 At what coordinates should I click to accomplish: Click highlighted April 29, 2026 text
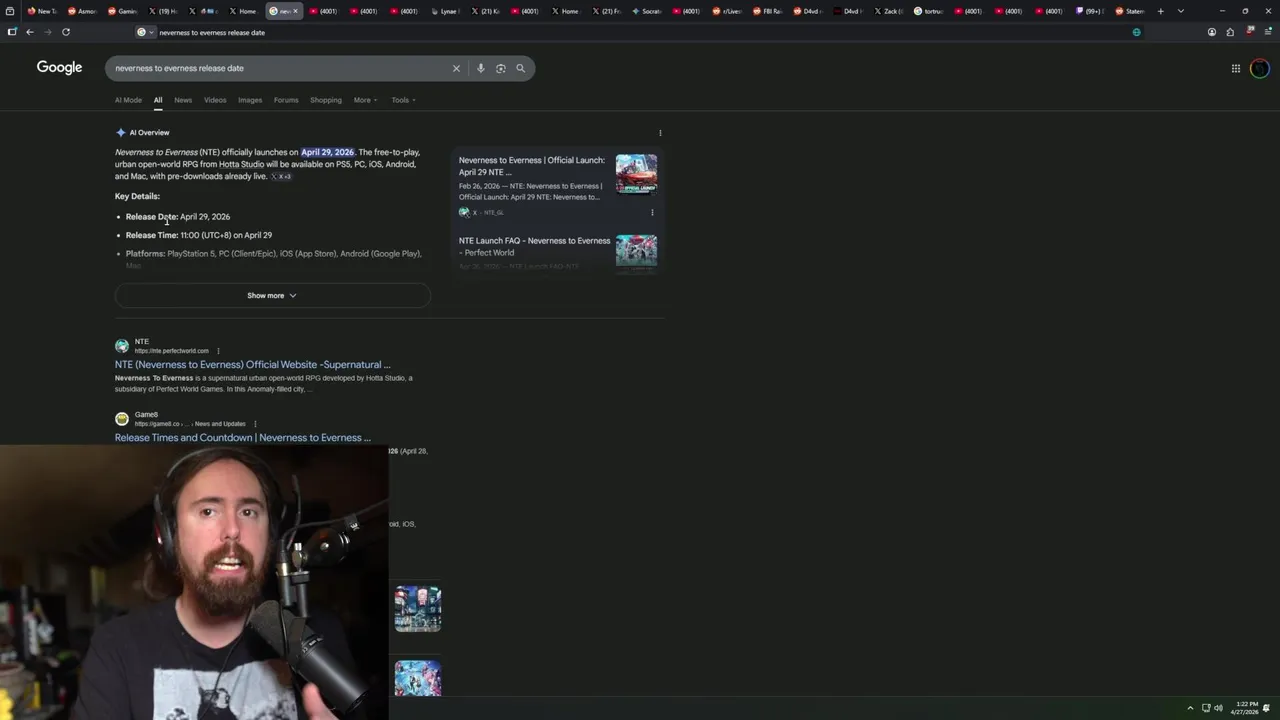tap(328, 152)
